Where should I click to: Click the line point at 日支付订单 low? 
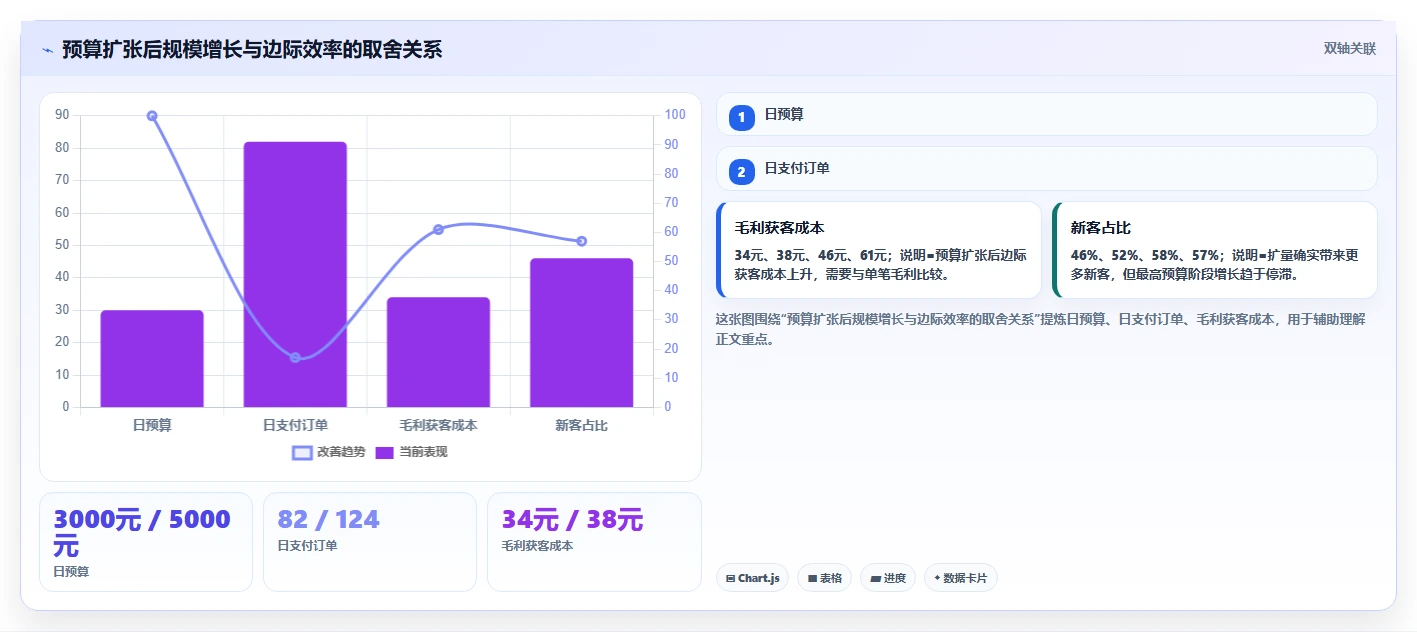[295, 357]
